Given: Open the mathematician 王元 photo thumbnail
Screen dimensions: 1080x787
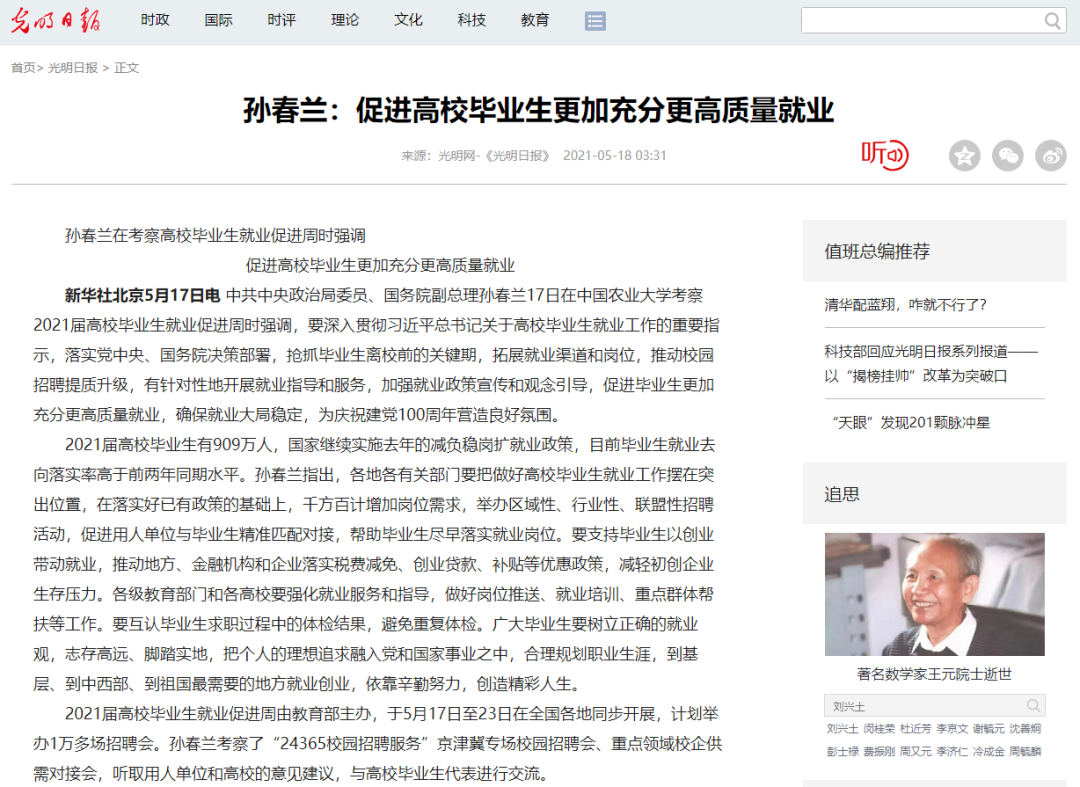Looking at the screenshot, I should (934, 594).
